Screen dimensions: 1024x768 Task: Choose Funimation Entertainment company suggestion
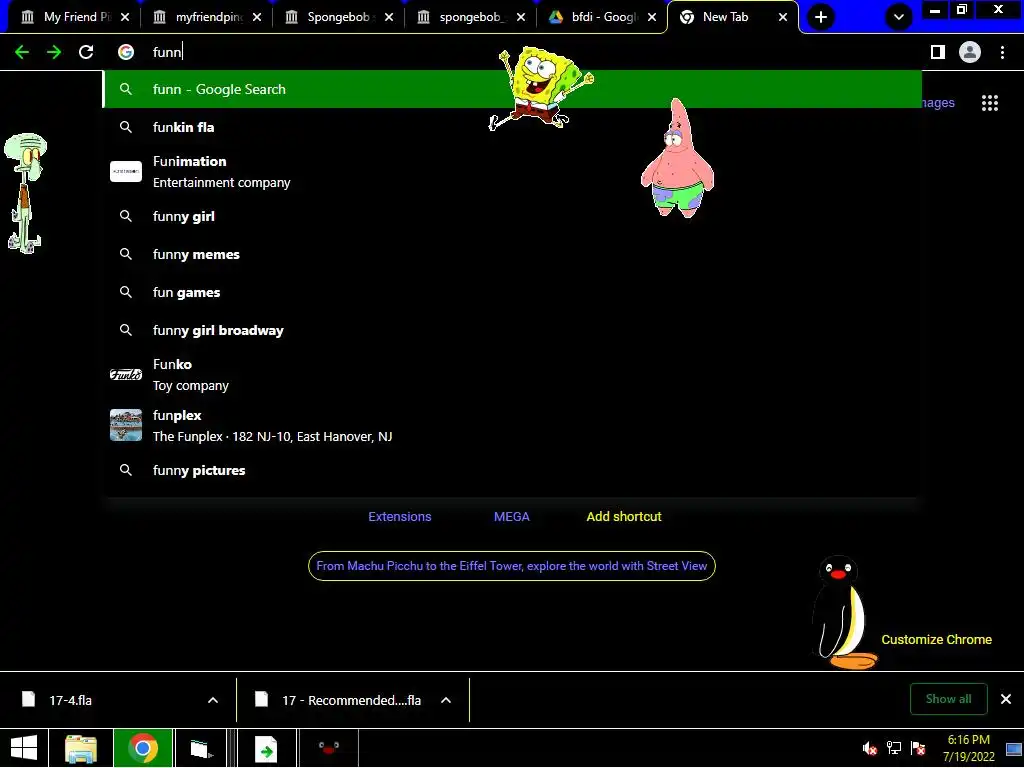(512, 172)
